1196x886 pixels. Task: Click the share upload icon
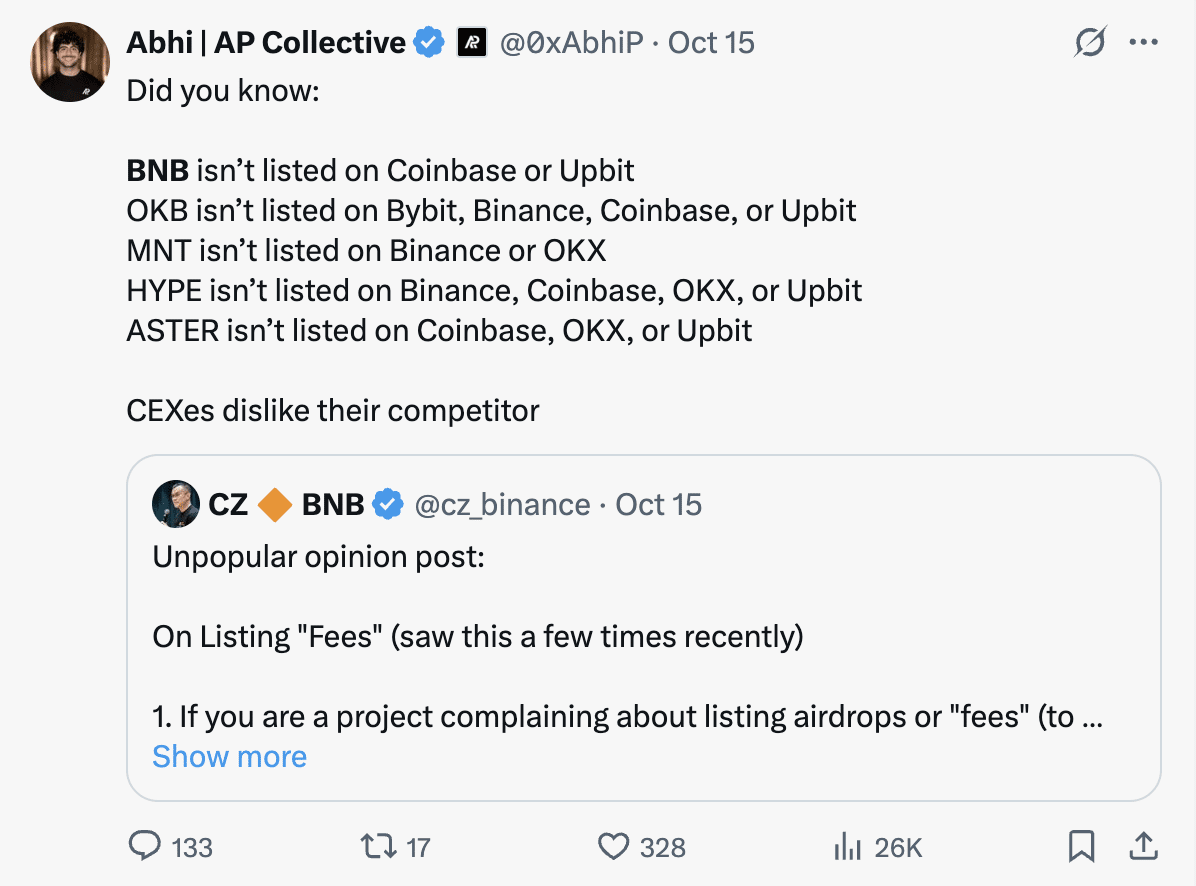[x=1141, y=847]
